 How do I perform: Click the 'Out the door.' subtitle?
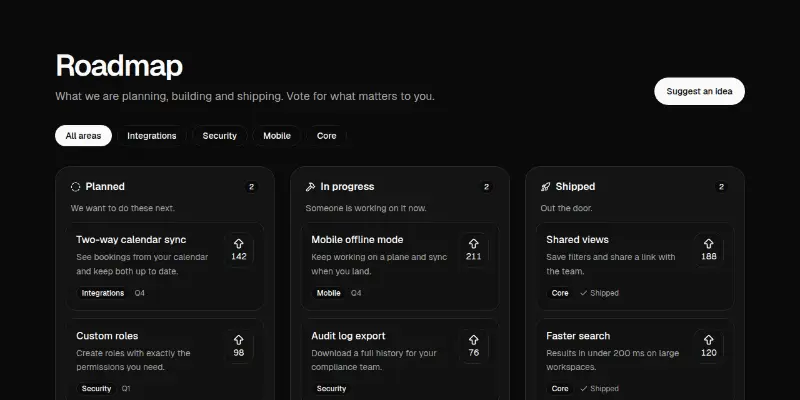pyautogui.click(x=566, y=208)
